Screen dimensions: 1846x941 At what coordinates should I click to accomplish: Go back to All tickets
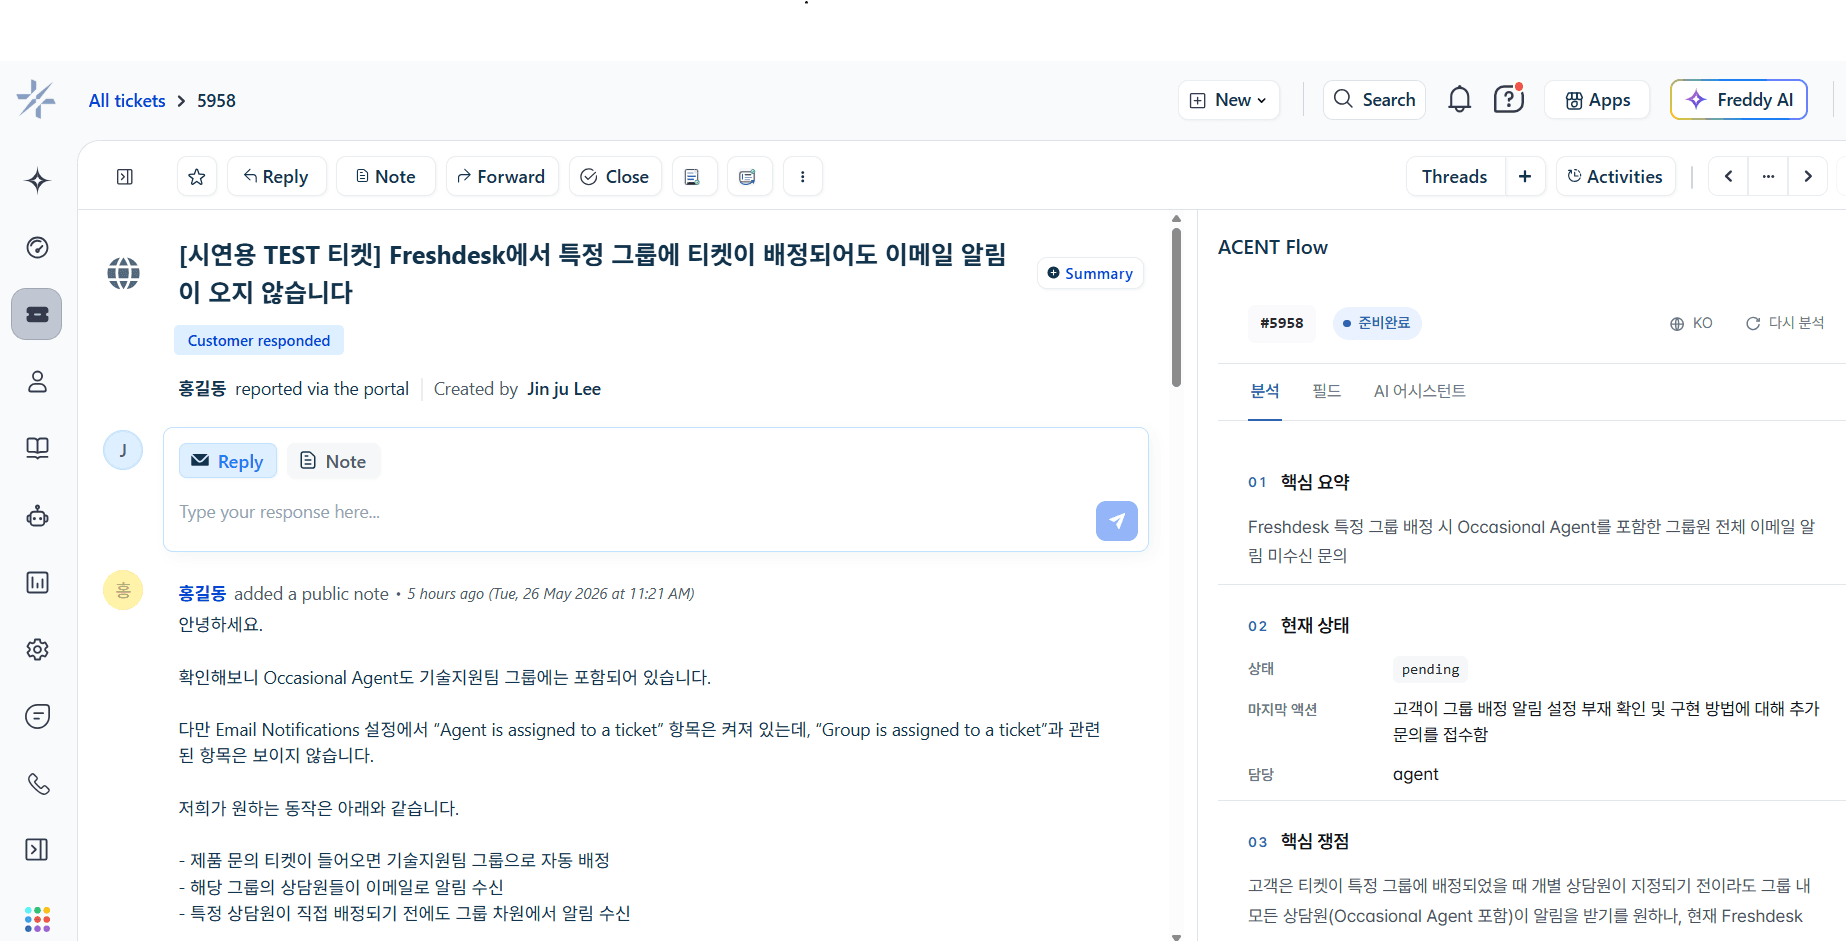(x=127, y=101)
